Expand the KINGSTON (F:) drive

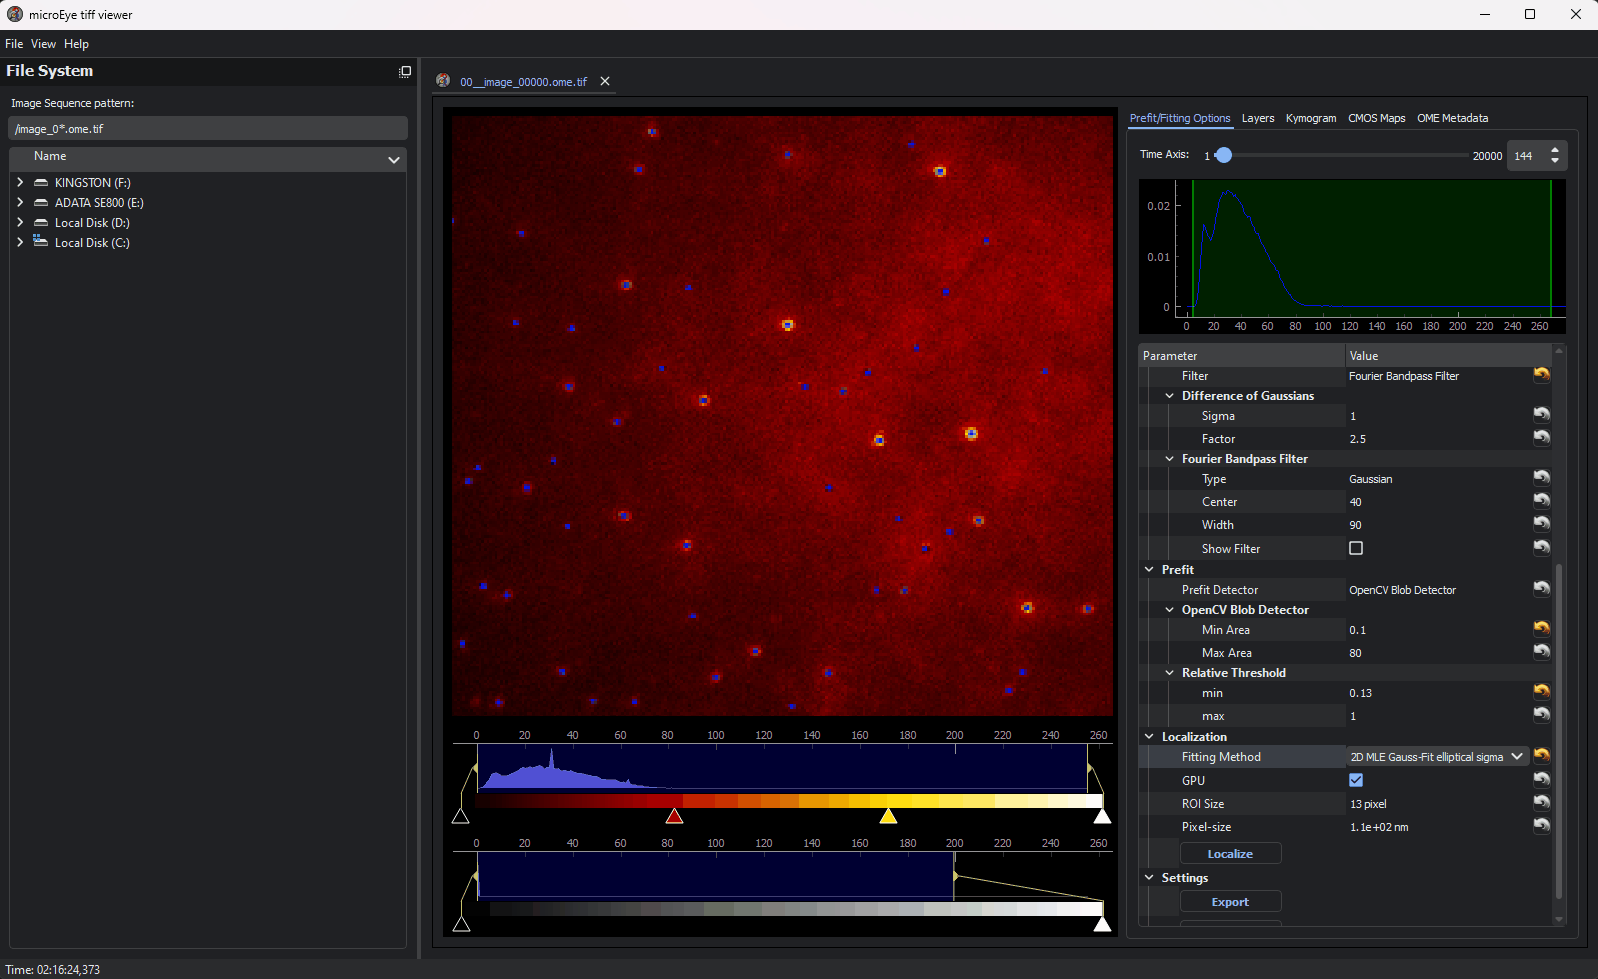point(20,183)
